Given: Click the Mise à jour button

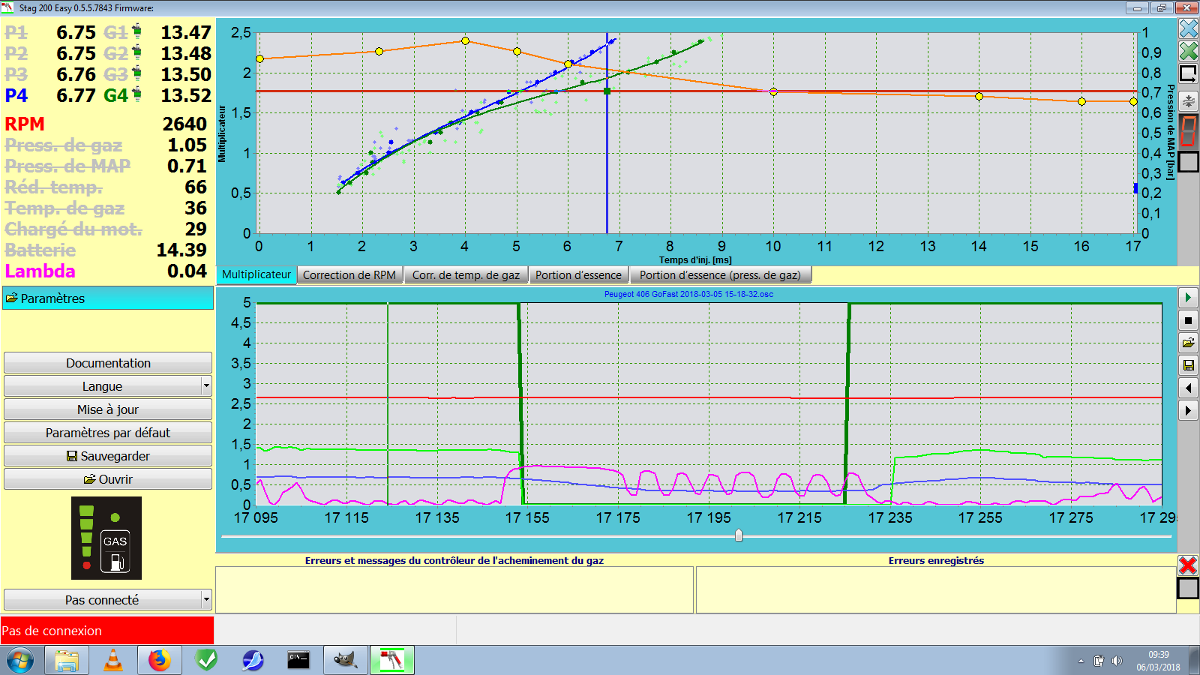Looking at the screenshot, I should coord(108,409).
